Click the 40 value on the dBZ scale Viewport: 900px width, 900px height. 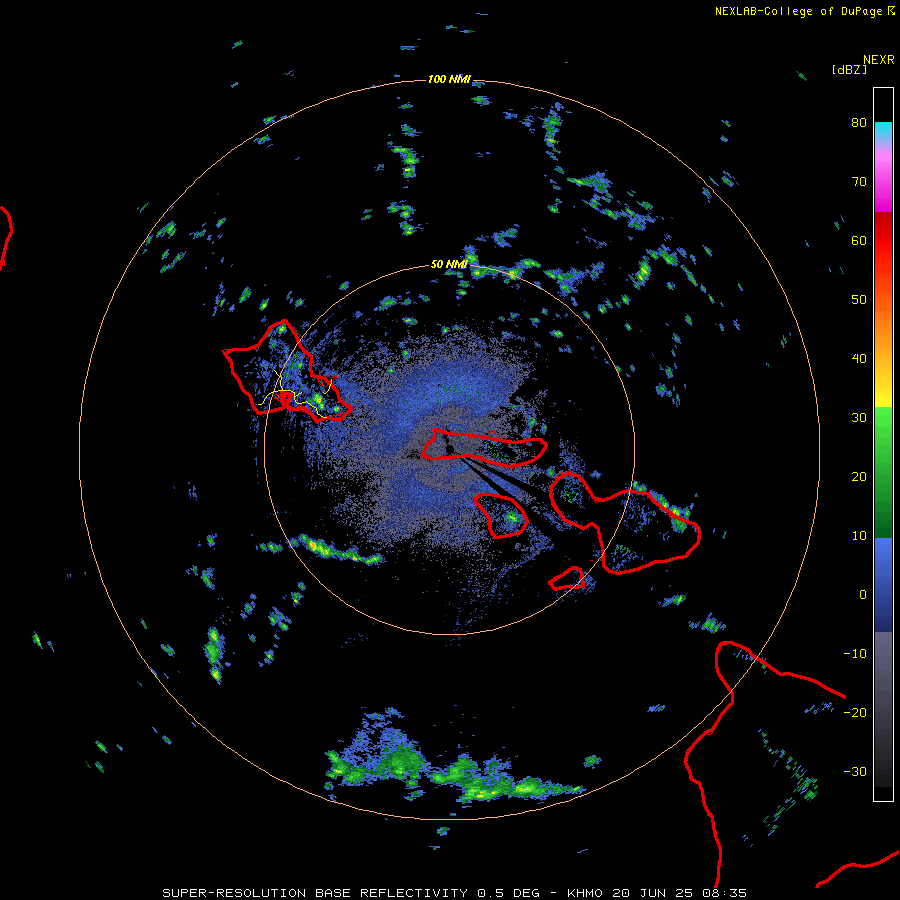point(859,359)
